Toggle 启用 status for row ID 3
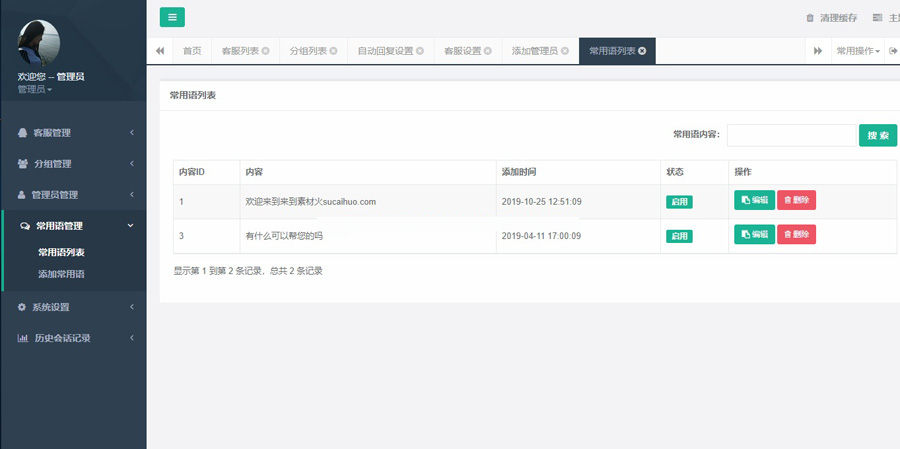 point(679,236)
